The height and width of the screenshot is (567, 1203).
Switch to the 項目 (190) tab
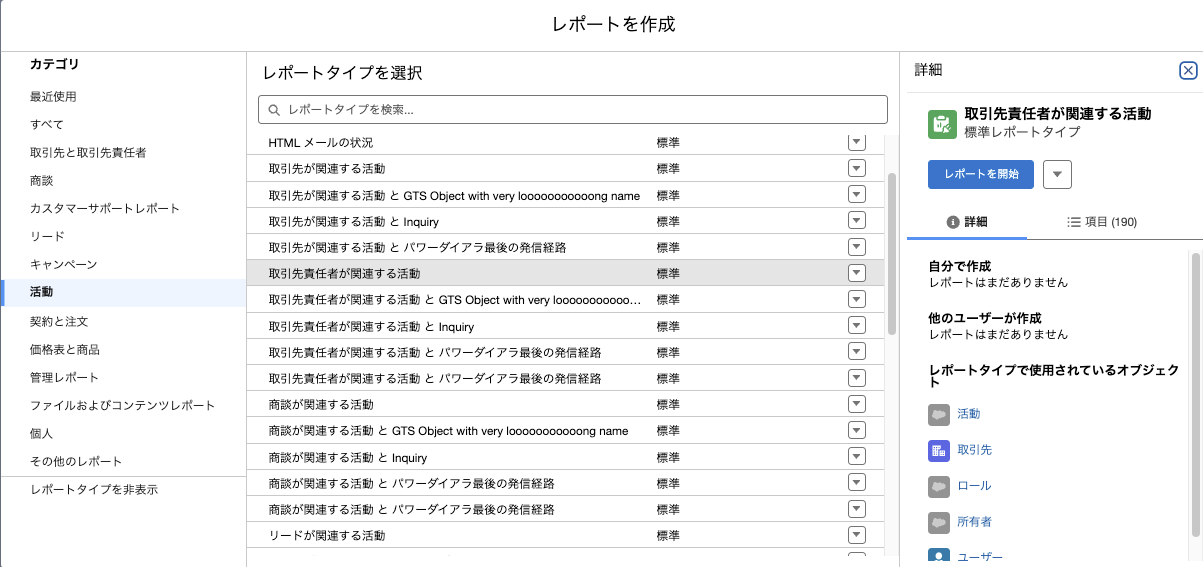coord(1102,222)
